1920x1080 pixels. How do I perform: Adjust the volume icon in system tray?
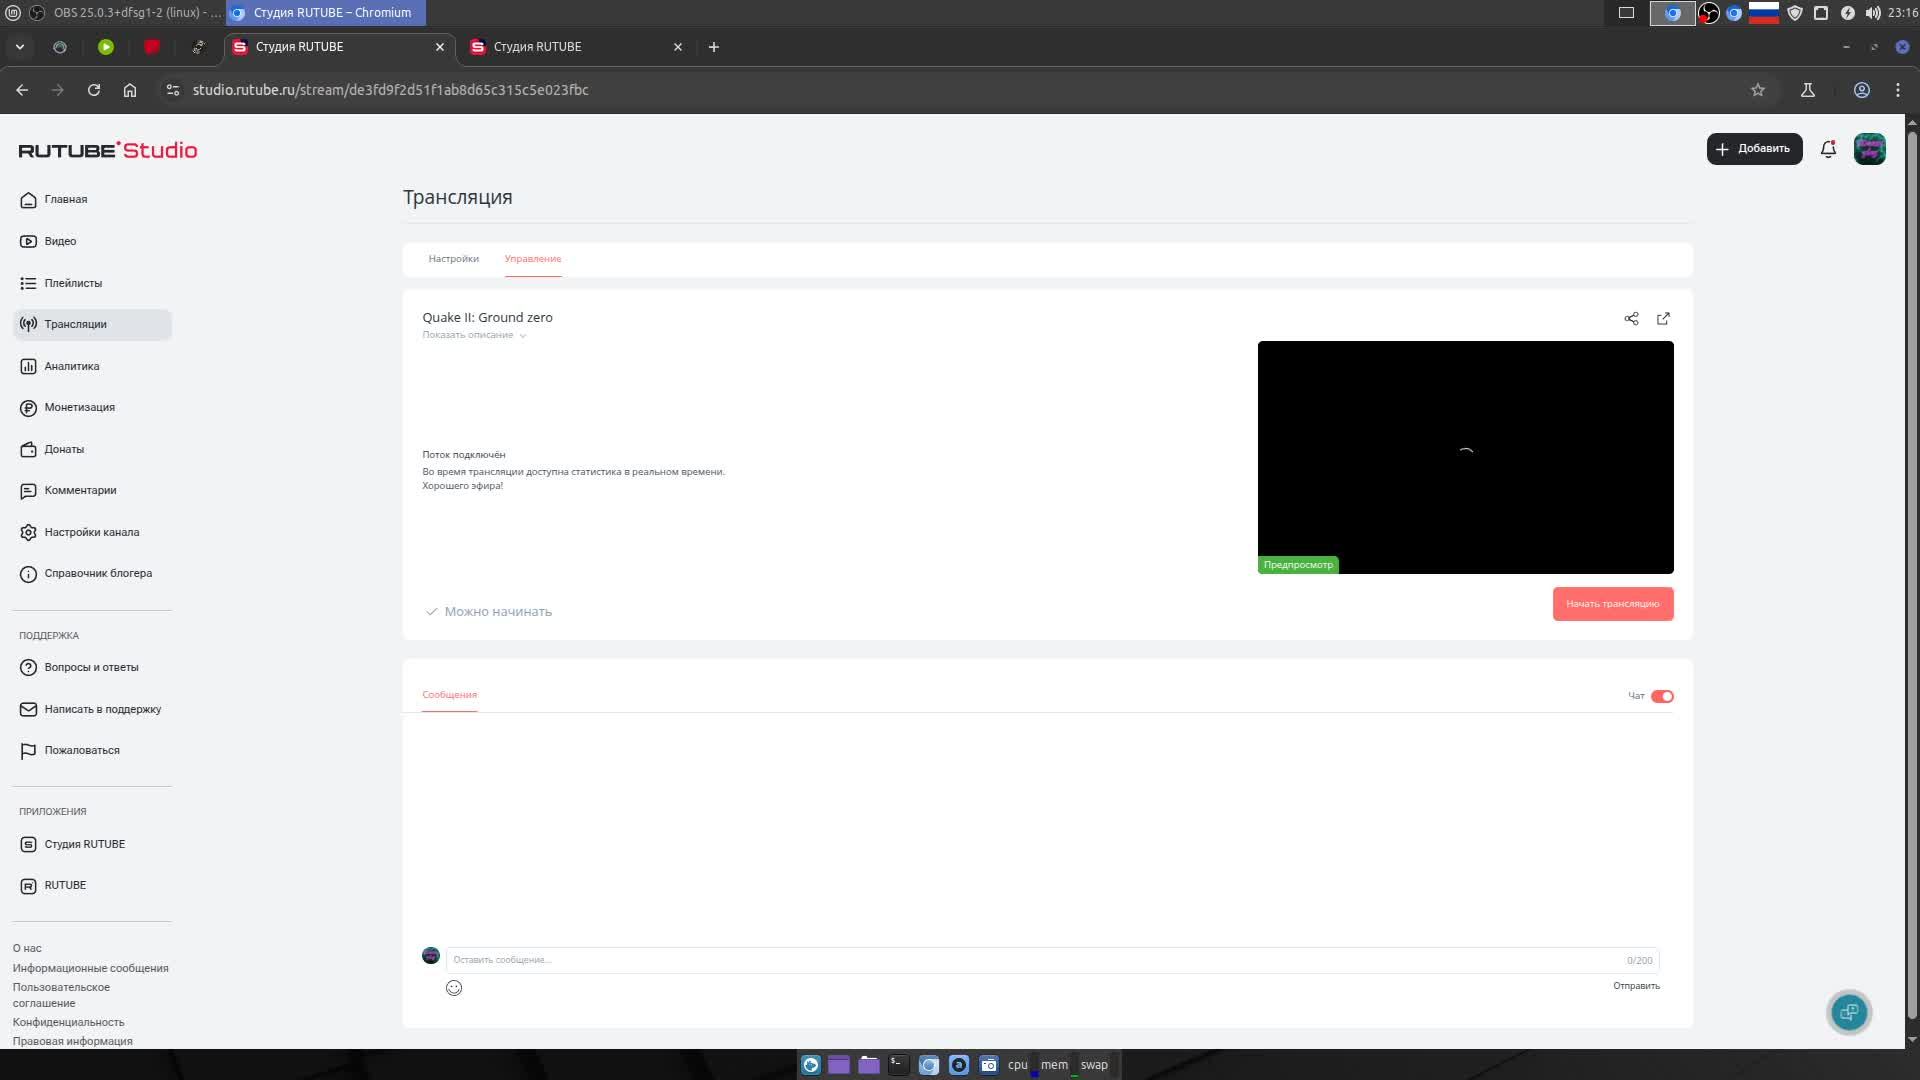(1872, 13)
